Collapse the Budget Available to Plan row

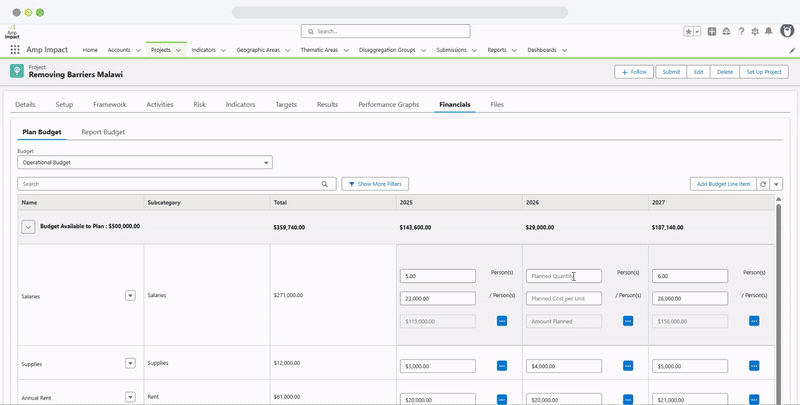tap(28, 227)
